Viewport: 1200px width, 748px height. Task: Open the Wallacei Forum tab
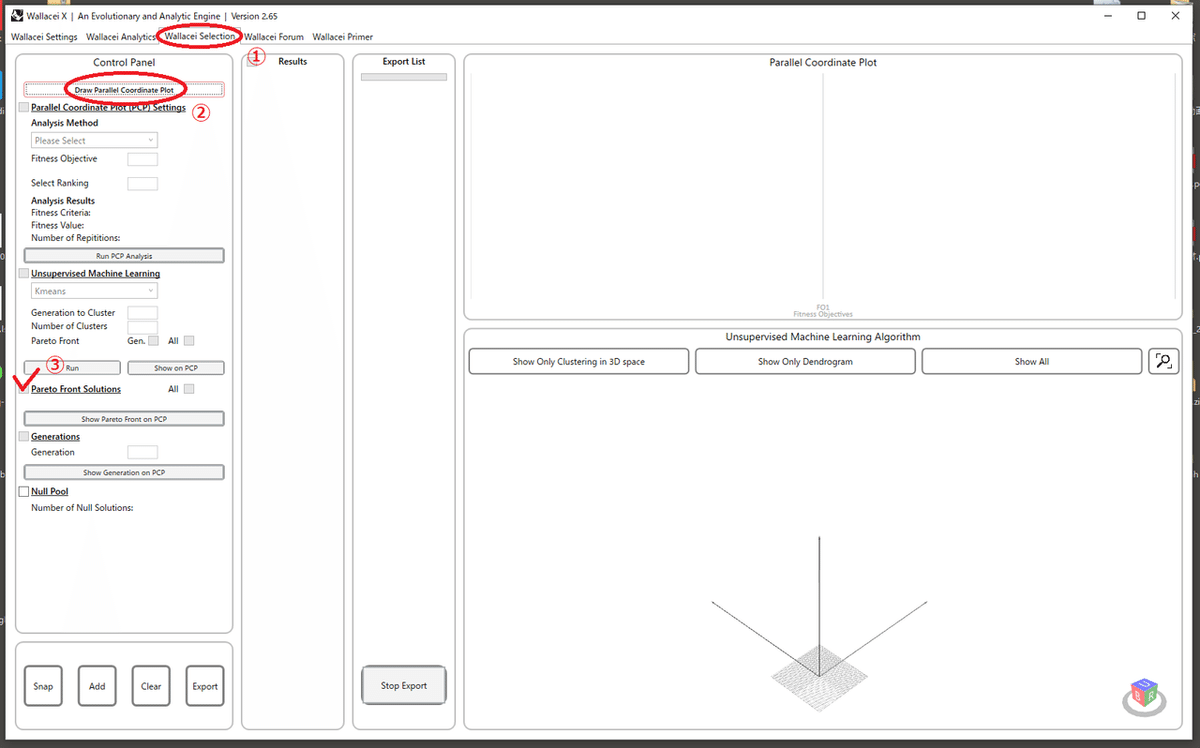(x=274, y=37)
